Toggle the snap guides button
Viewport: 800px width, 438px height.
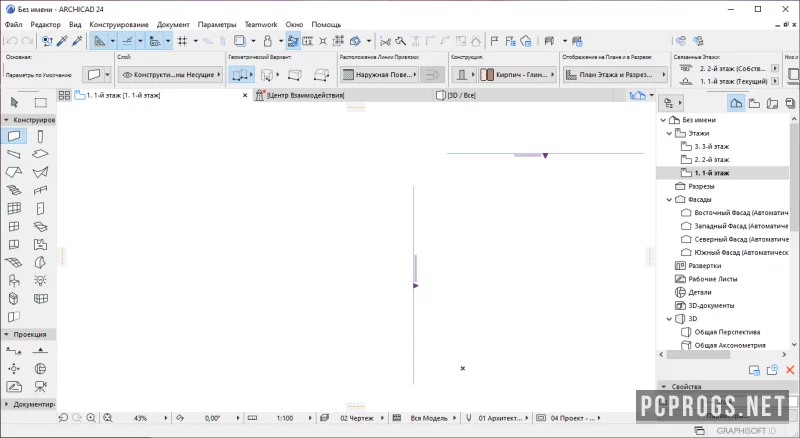pyautogui.click(x=128, y=41)
